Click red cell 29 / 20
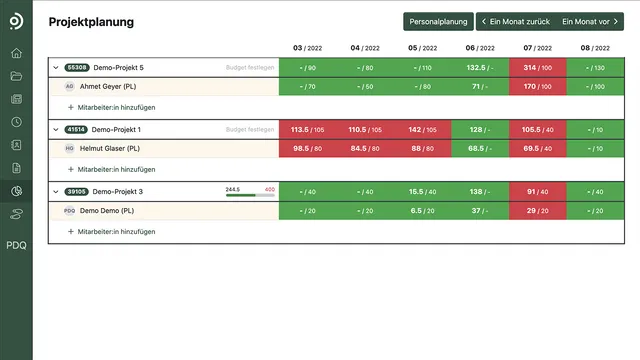Viewport: 640px width, 360px height. tap(538, 211)
